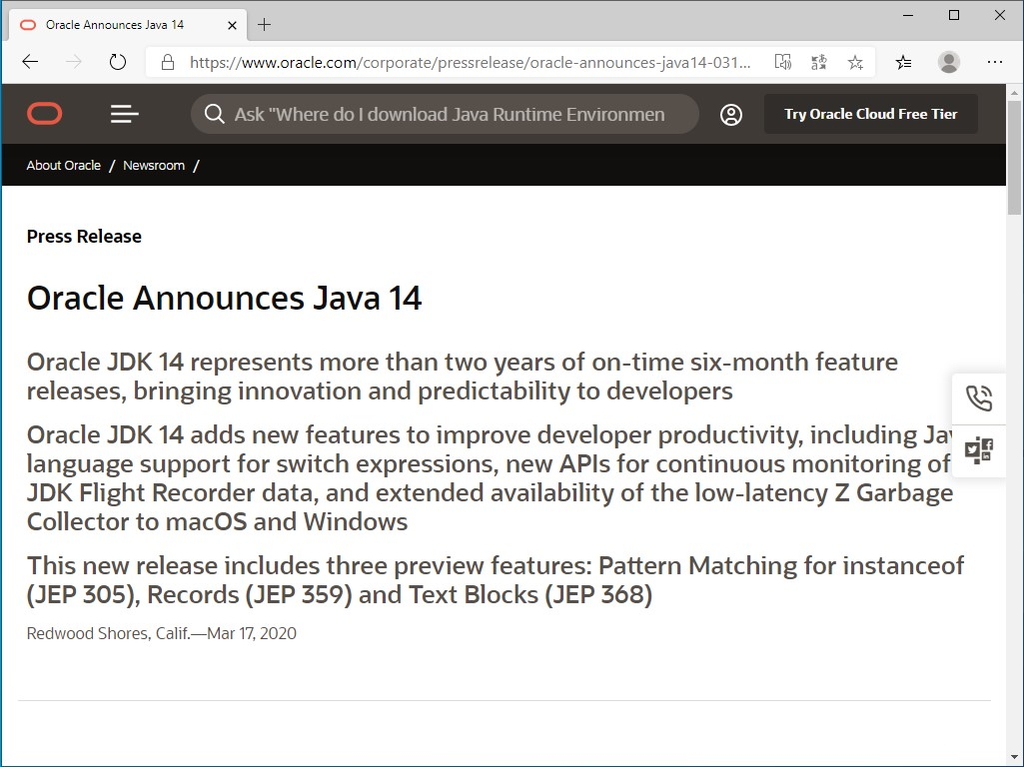The width and height of the screenshot is (1024, 767).
Task: Select the Oracle Announces Java 14 tab
Action: coord(120,24)
